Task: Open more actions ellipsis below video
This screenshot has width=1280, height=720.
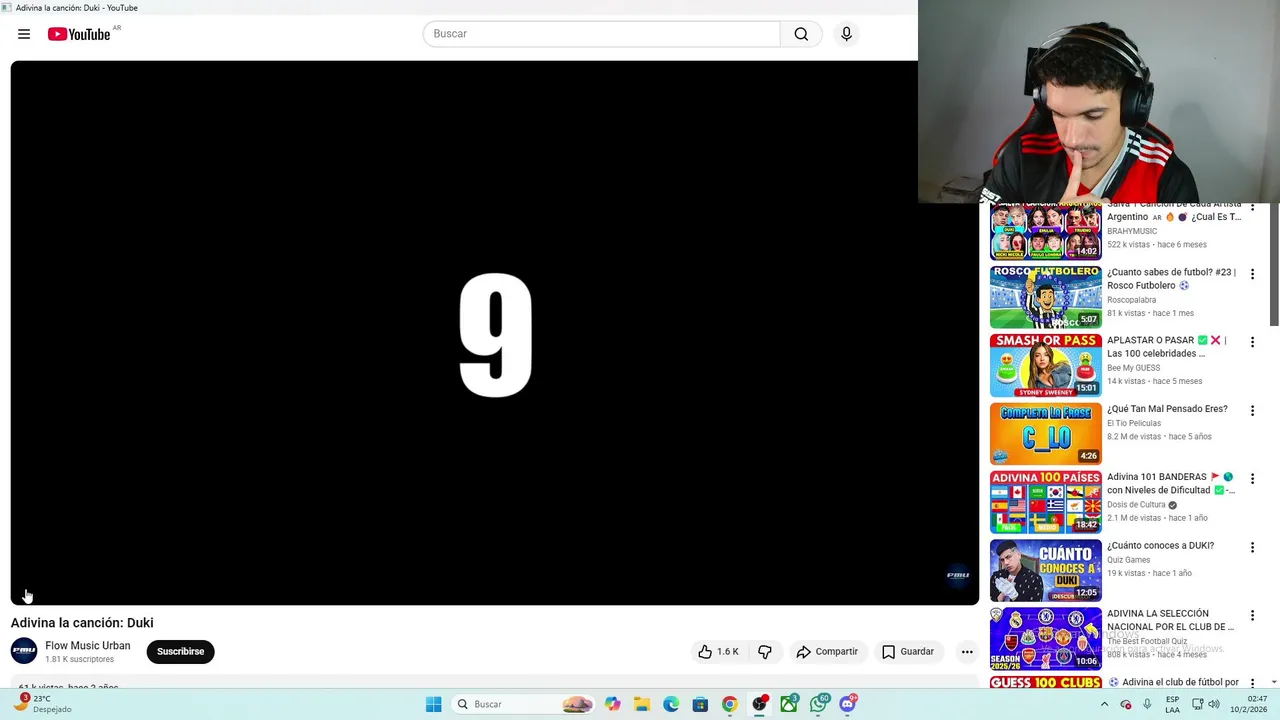Action: [x=967, y=652]
